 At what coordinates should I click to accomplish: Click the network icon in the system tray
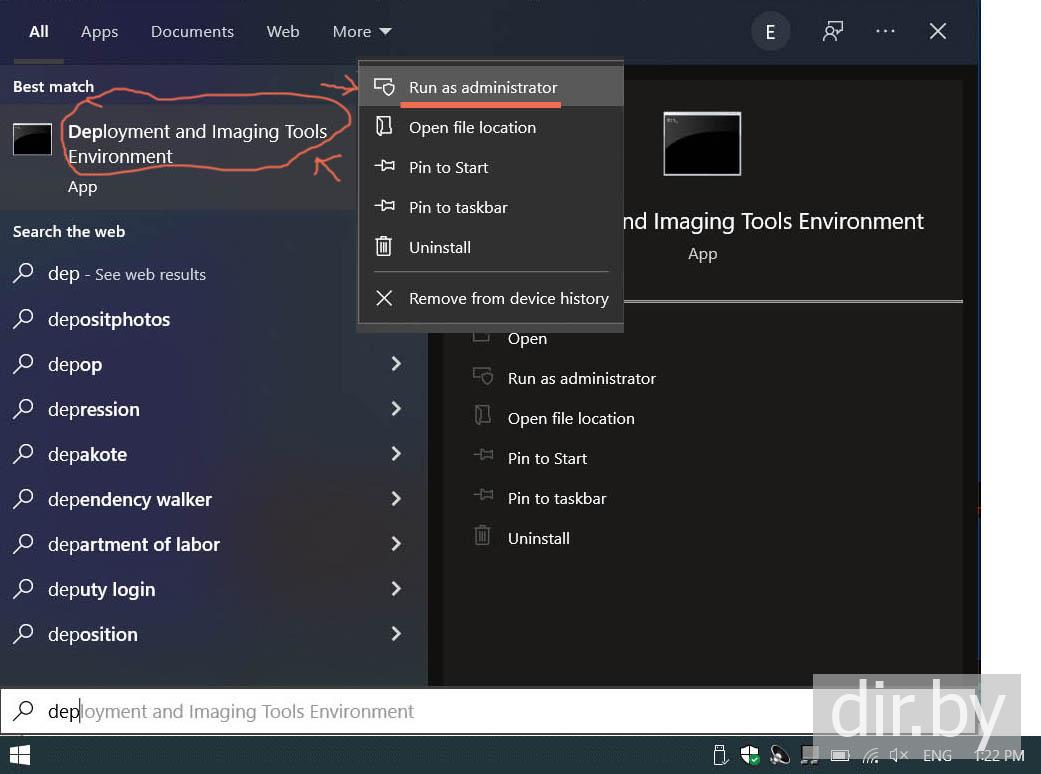[x=871, y=756]
